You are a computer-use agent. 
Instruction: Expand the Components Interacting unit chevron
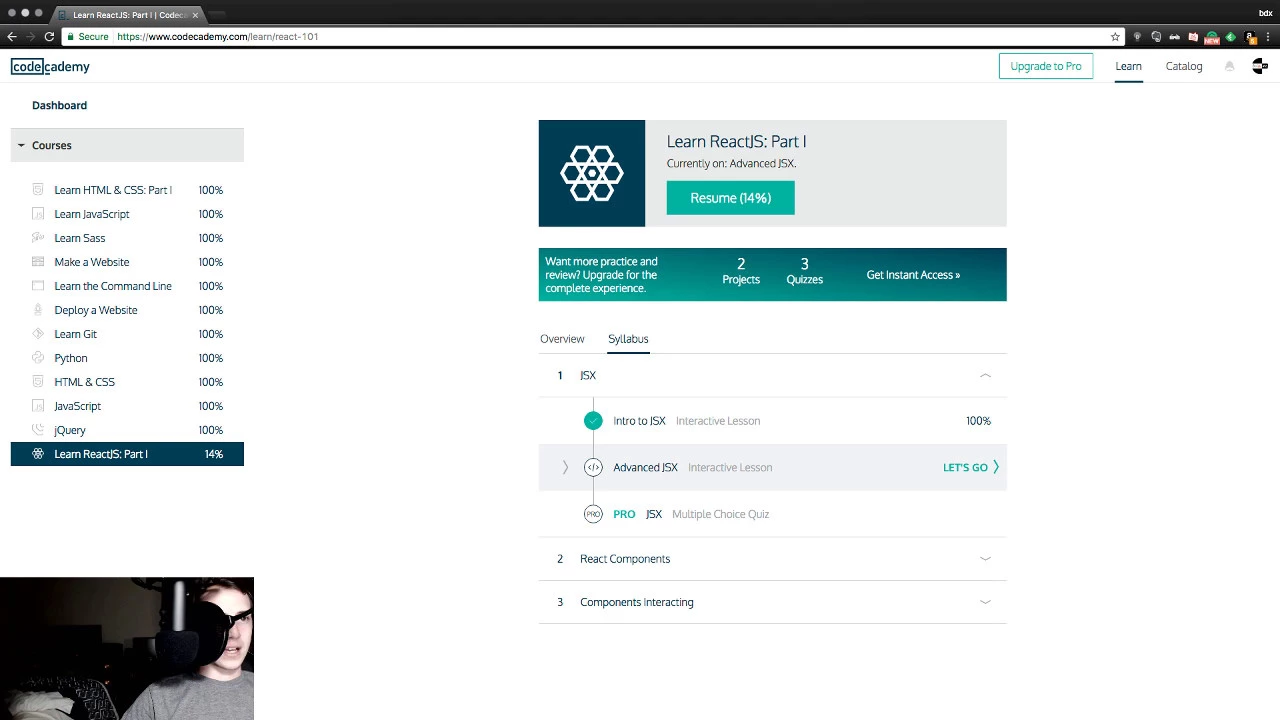click(x=985, y=602)
